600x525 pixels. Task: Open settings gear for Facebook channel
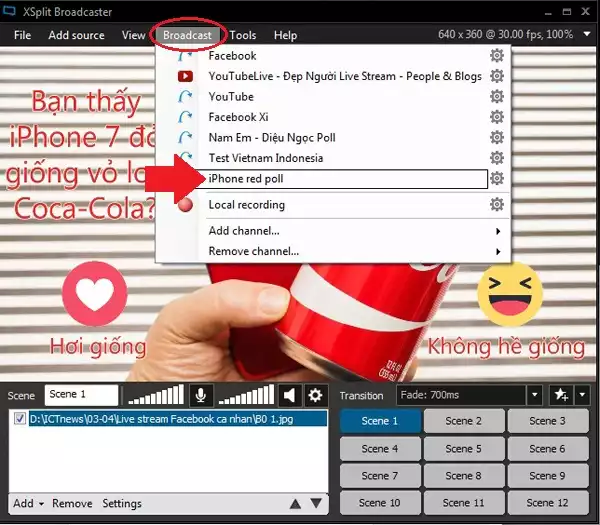(x=497, y=56)
